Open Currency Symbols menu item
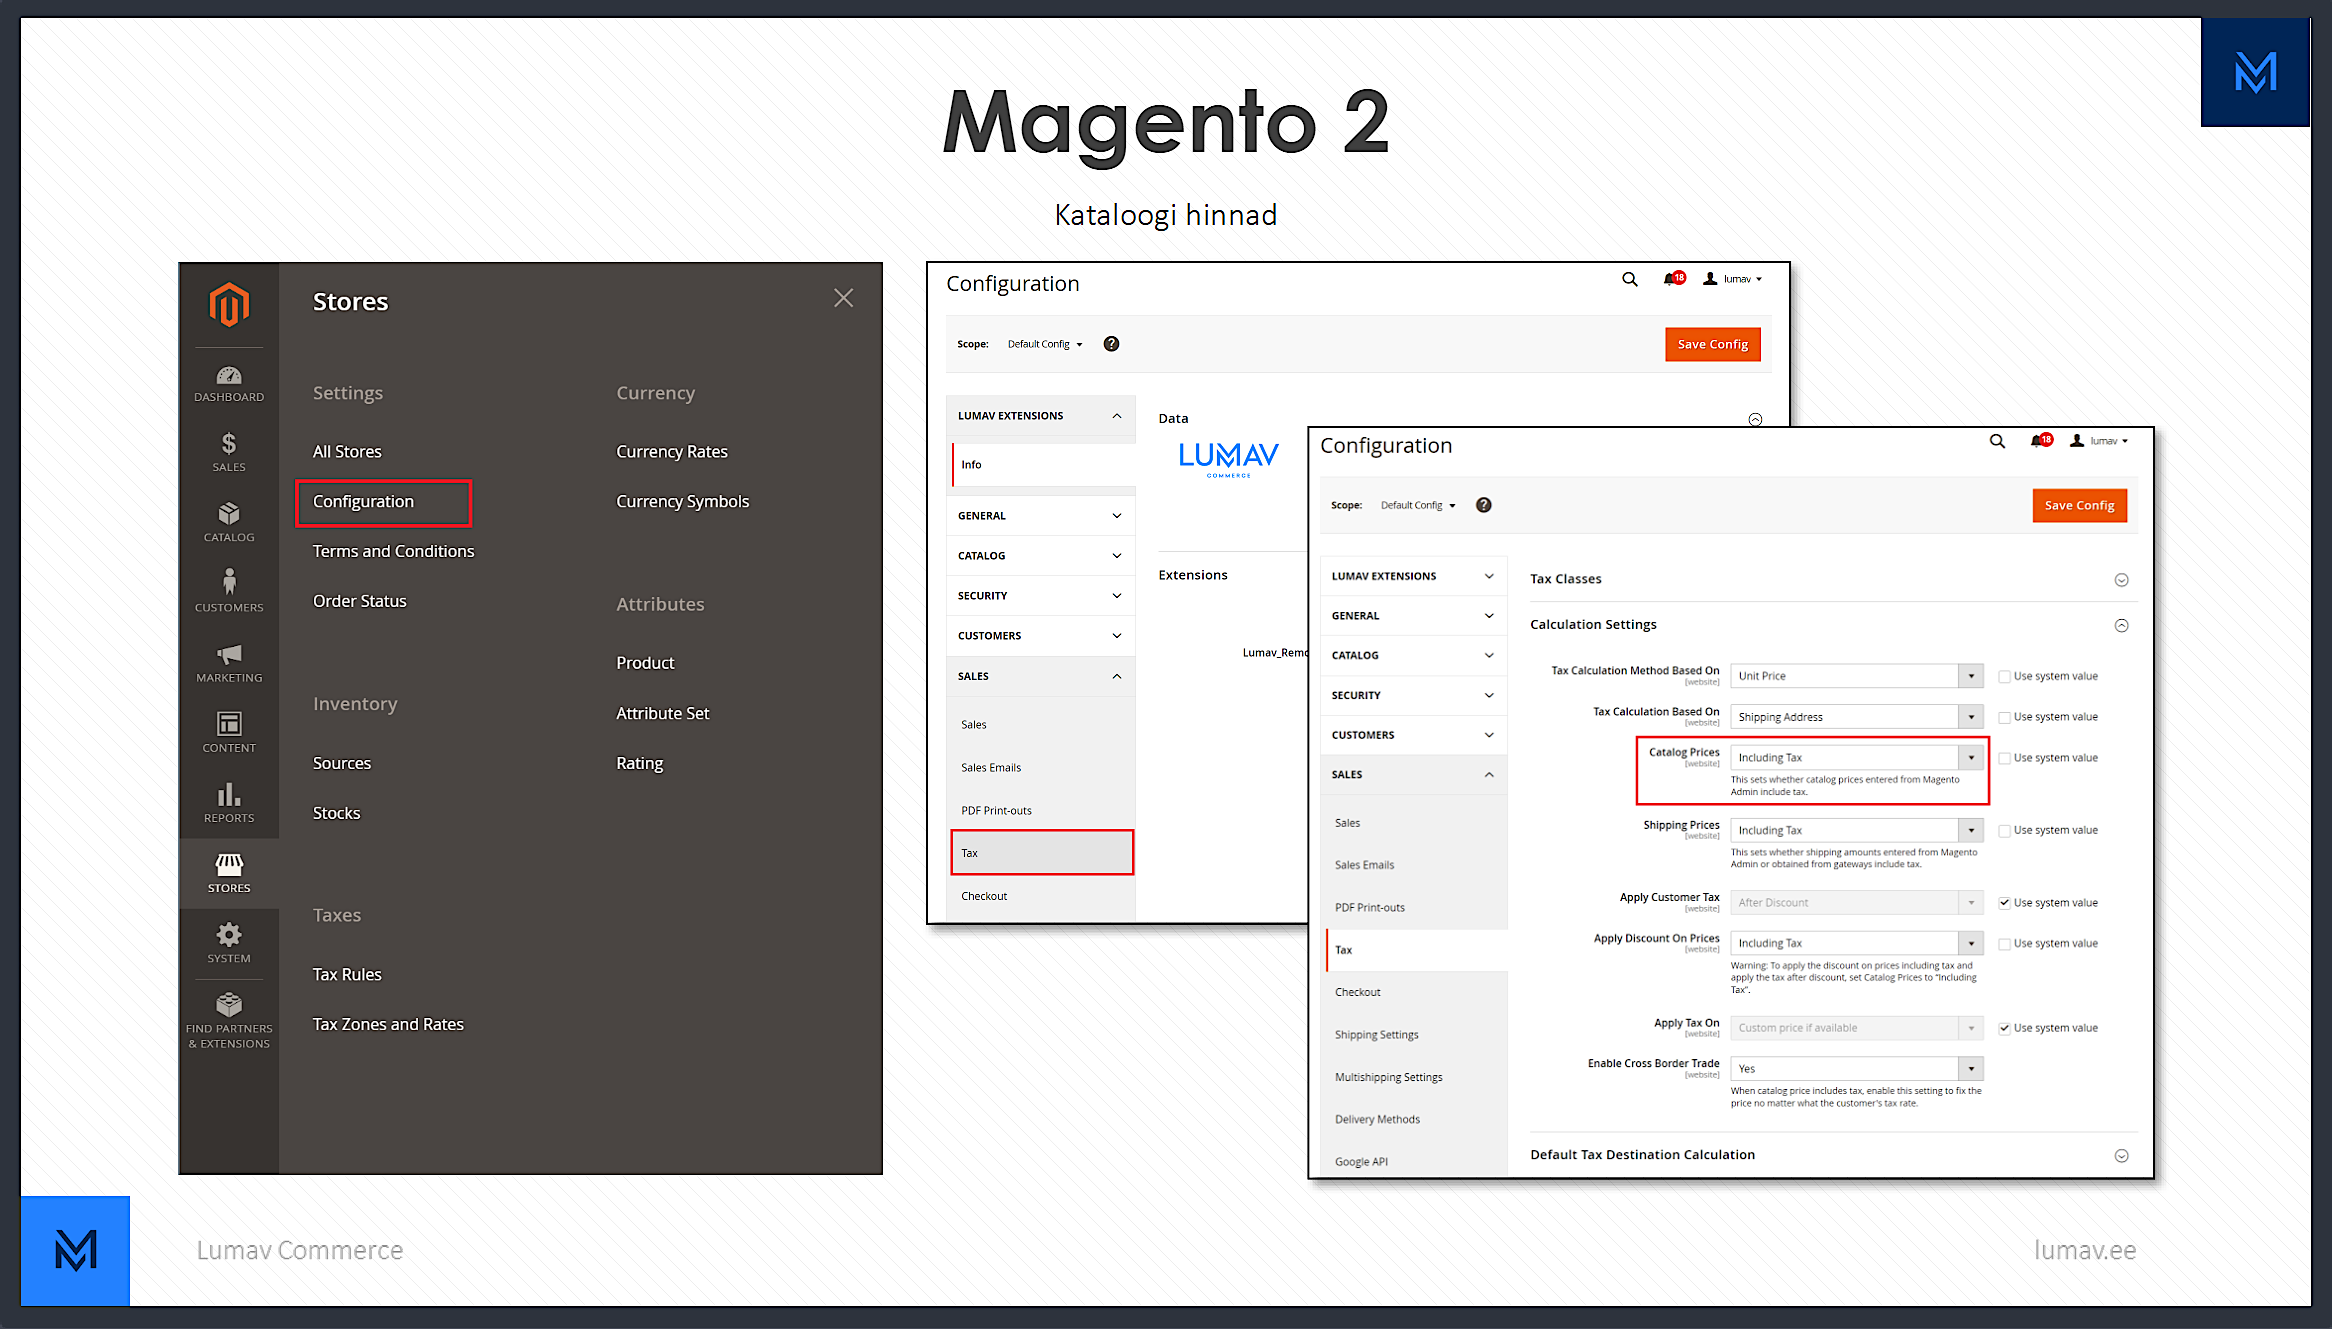The image size is (2332, 1329). (682, 502)
